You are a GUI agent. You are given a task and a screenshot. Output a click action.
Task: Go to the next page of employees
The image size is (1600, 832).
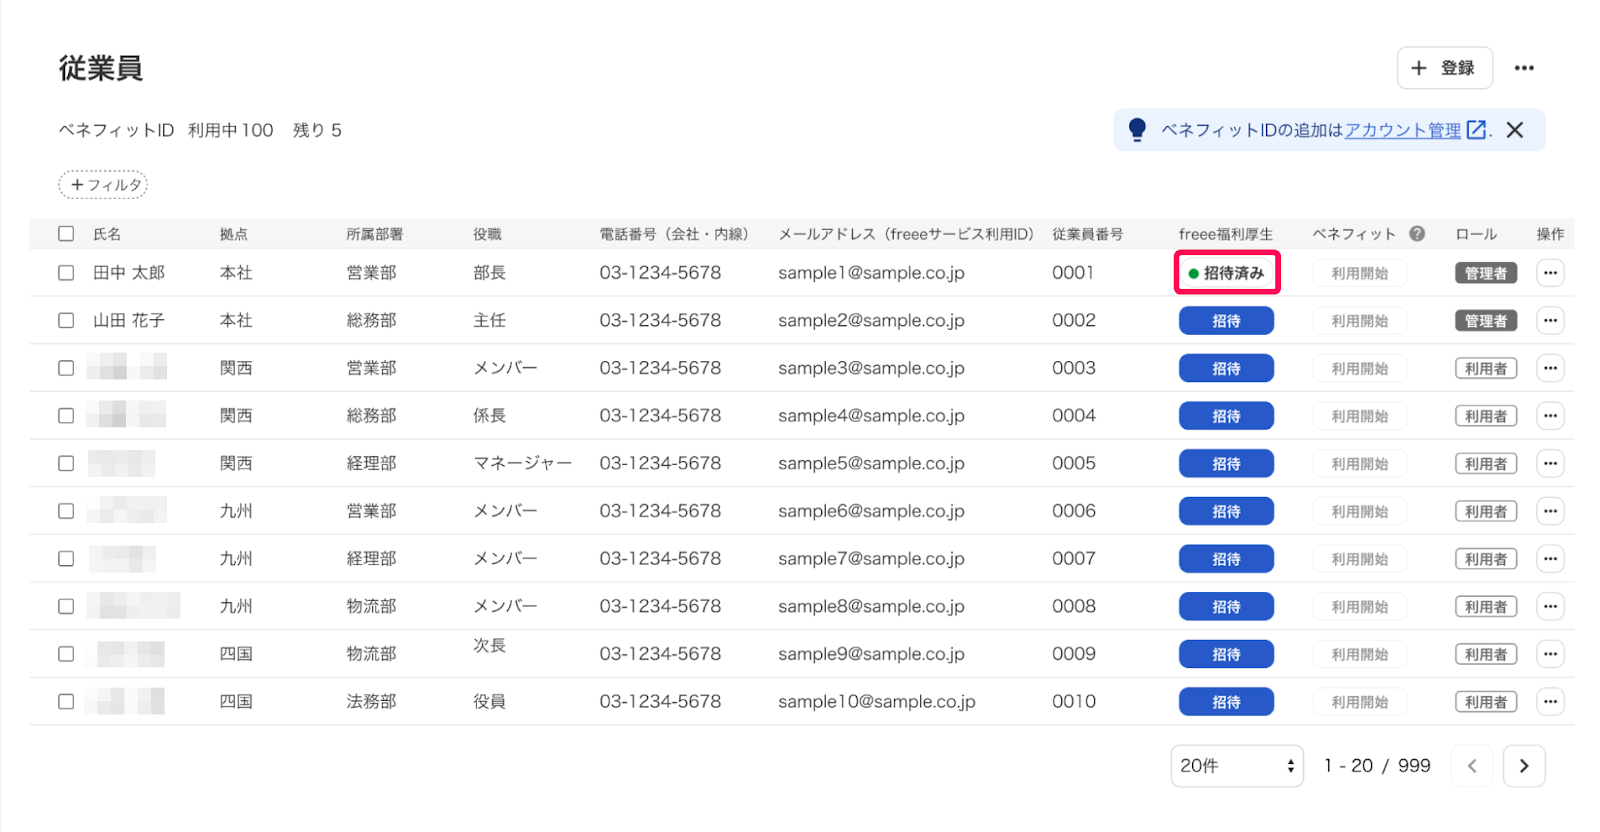(1524, 766)
